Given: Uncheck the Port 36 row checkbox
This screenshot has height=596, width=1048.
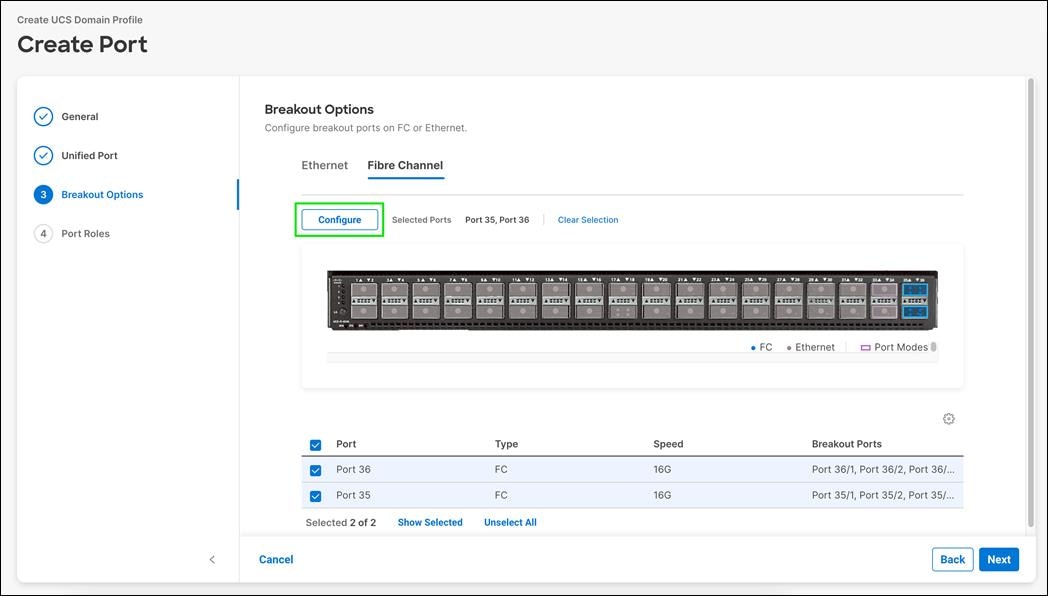Looking at the screenshot, I should click(x=315, y=470).
